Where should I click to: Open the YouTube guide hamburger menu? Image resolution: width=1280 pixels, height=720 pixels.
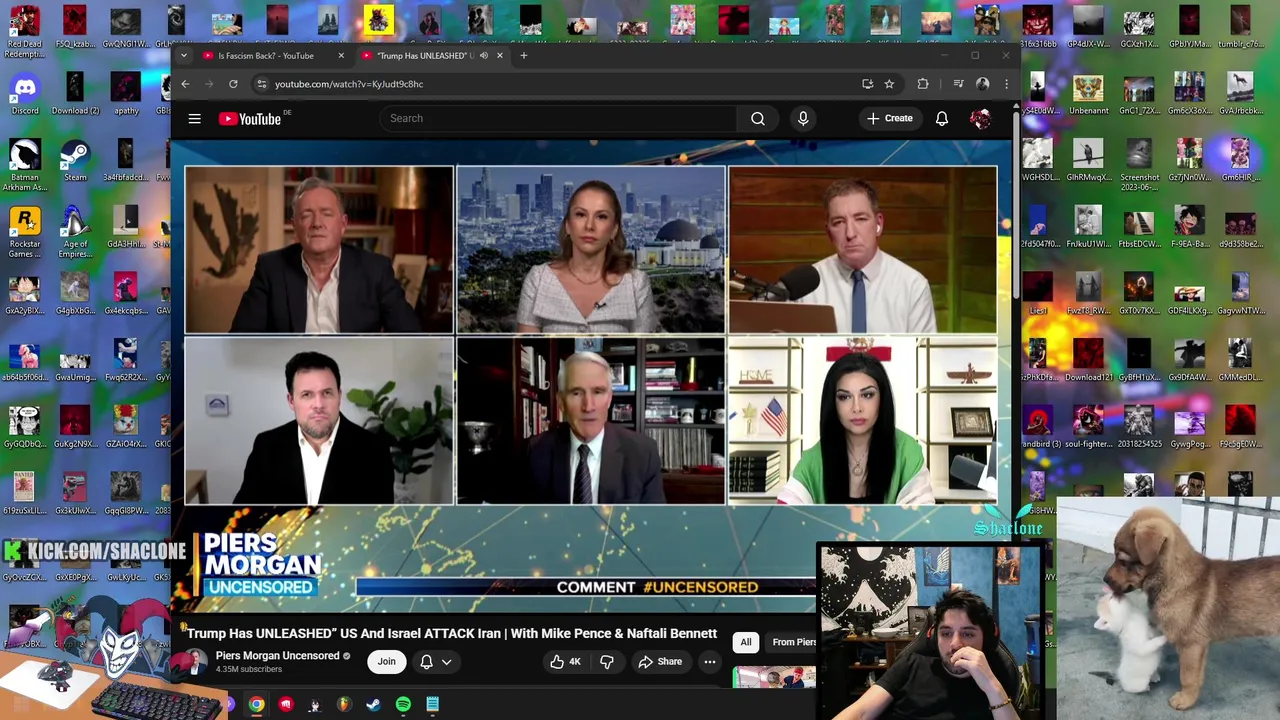[195, 119]
